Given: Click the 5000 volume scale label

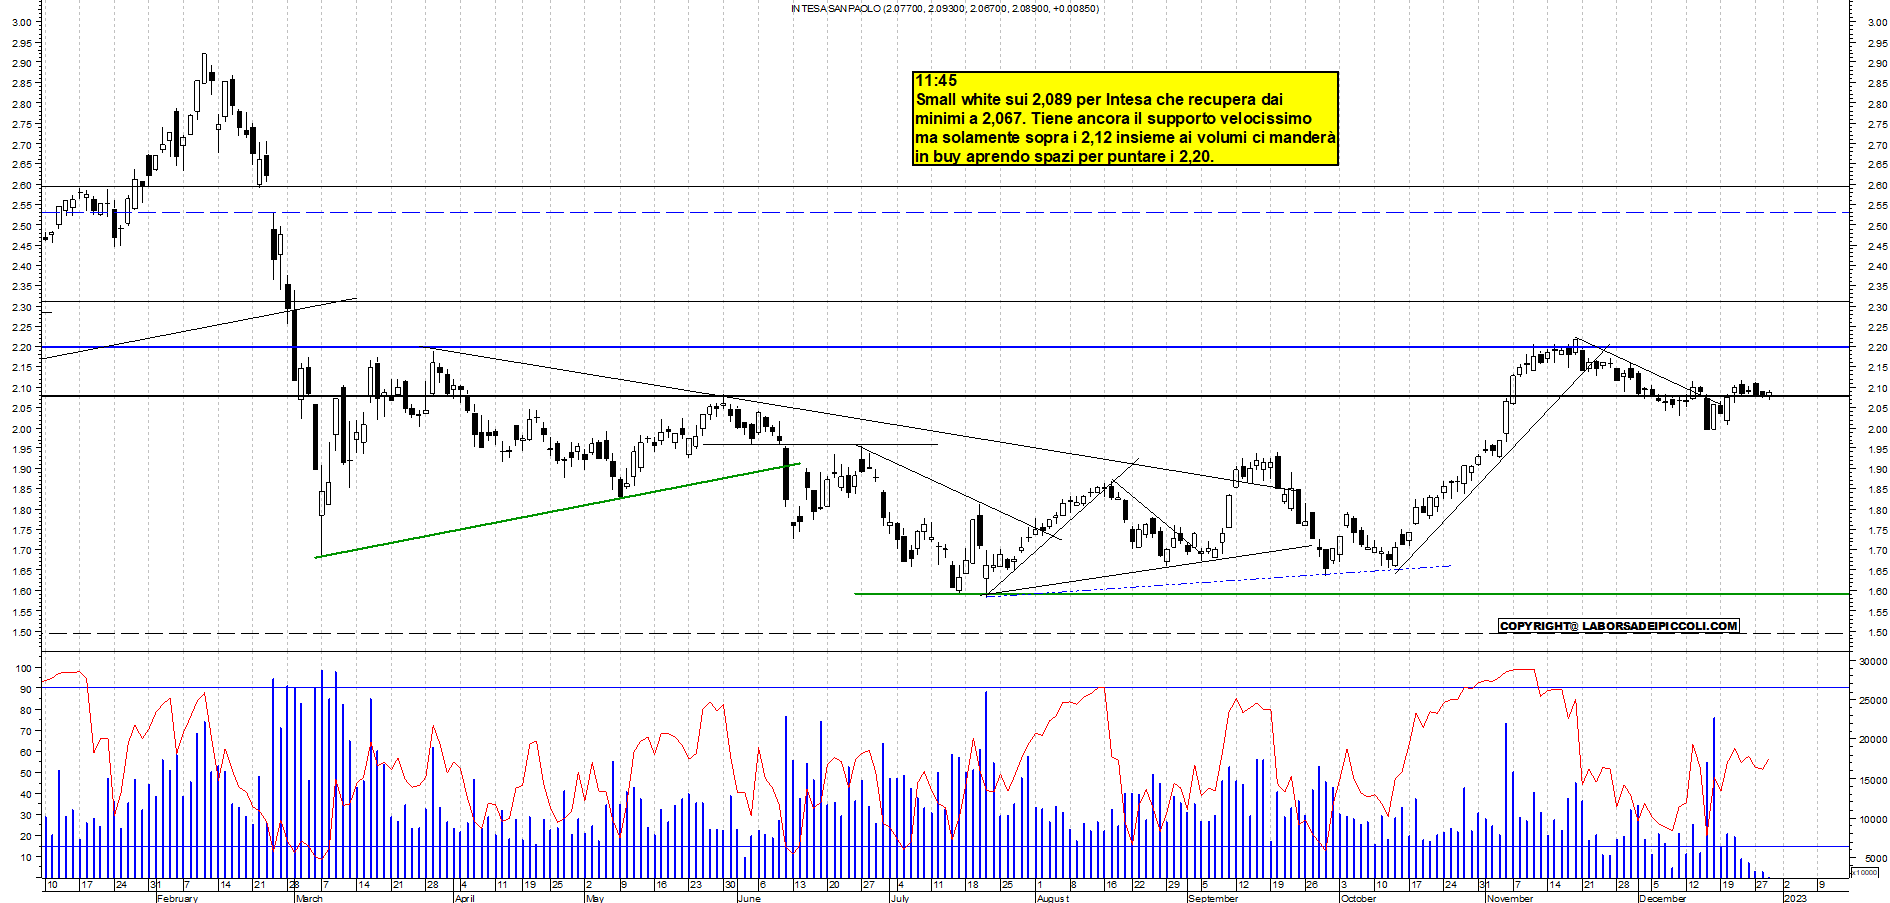Looking at the screenshot, I should 1876,859.
